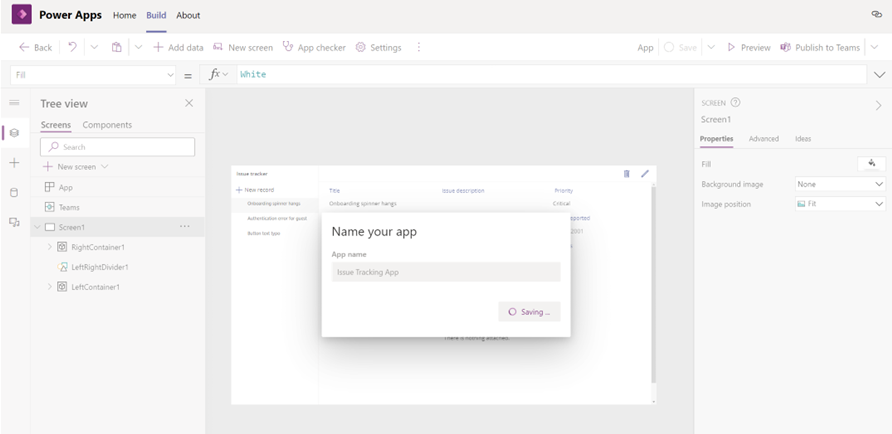
Task: Open the New screen dropdown in Tree view
Action: point(76,167)
